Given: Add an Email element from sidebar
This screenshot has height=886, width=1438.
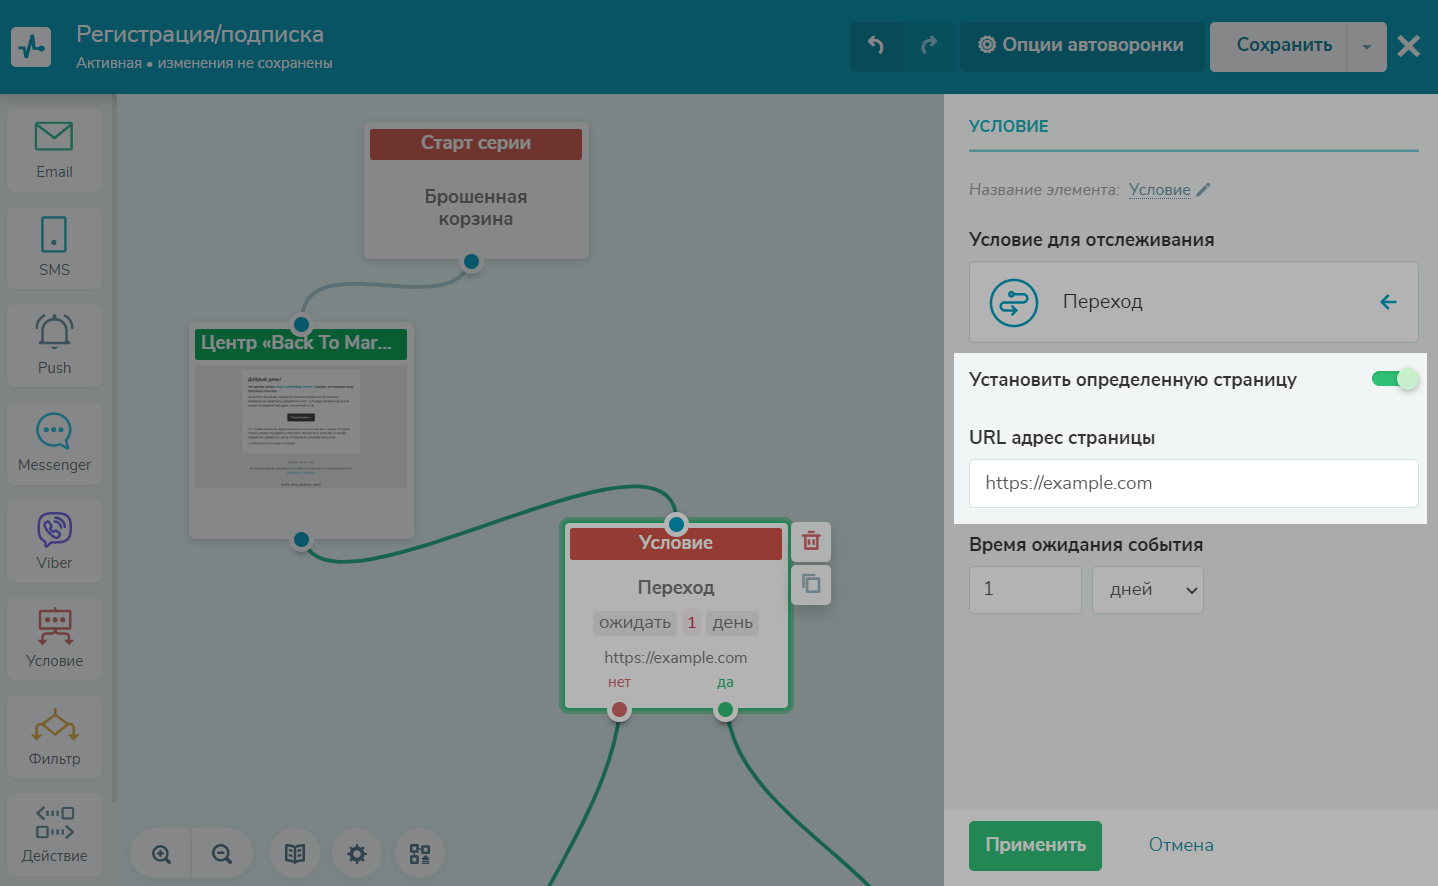Looking at the screenshot, I should tap(54, 150).
